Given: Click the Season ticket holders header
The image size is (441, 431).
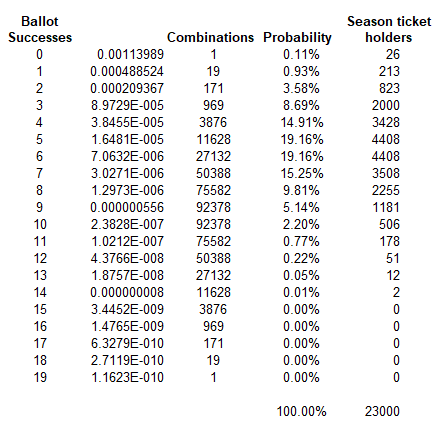Looking at the screenshot, I should [x=389, y=29].
